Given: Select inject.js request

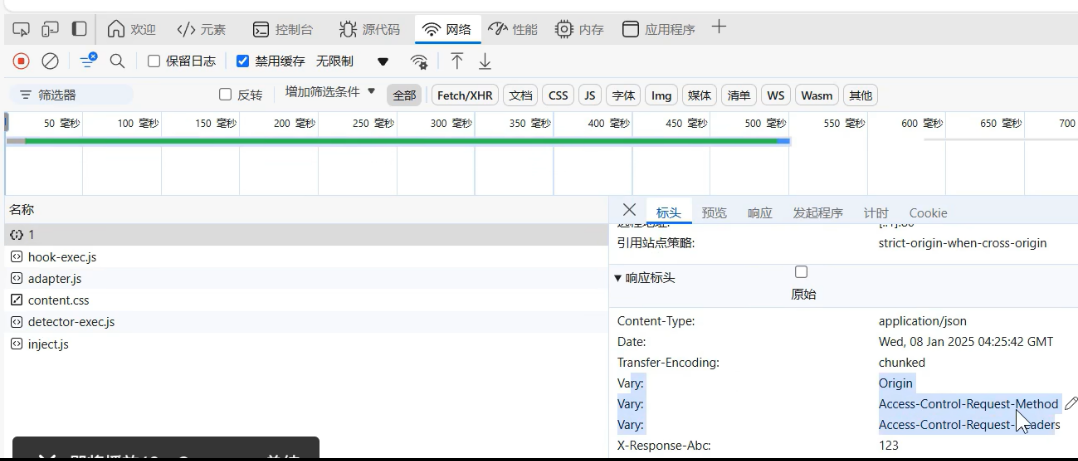Looking at the screenshot, I should click(x=306, y=344).
